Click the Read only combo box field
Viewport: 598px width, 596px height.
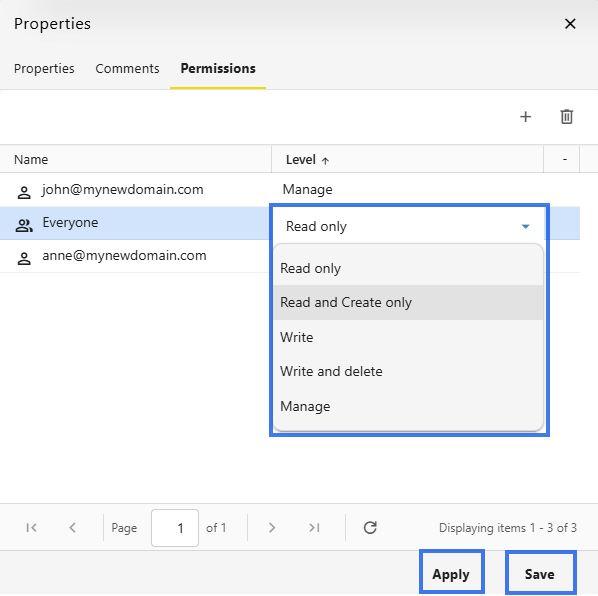[x=409, y=226]
